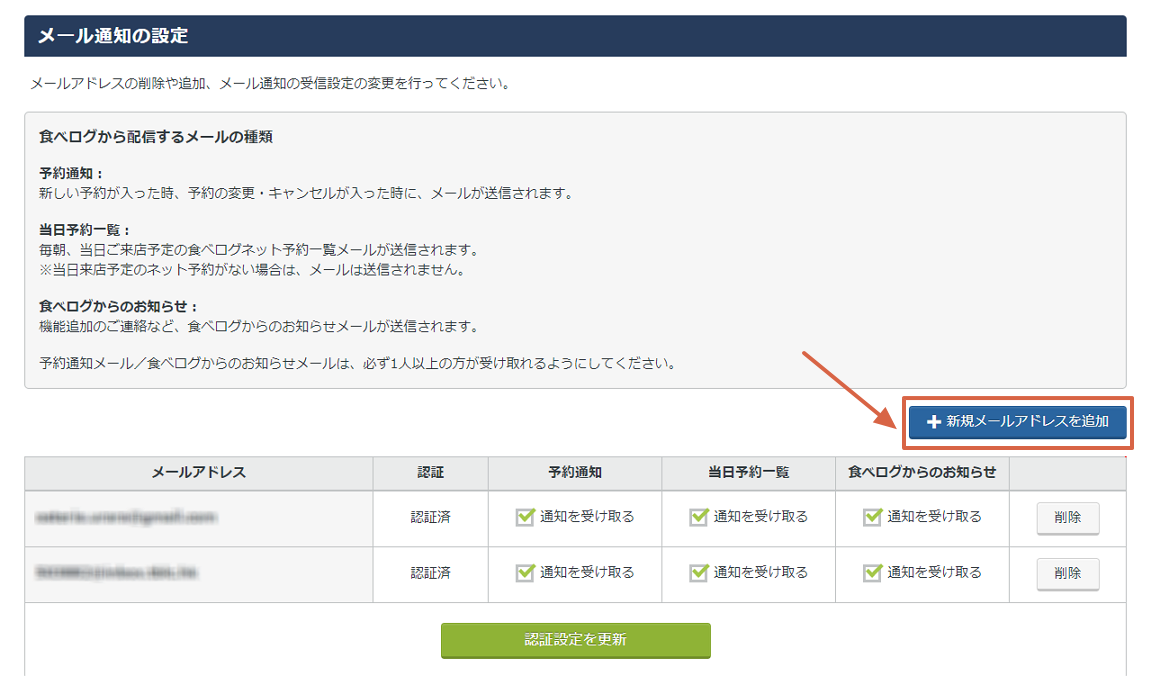Select the メールアドレス column header

click(x=198, y=473)
